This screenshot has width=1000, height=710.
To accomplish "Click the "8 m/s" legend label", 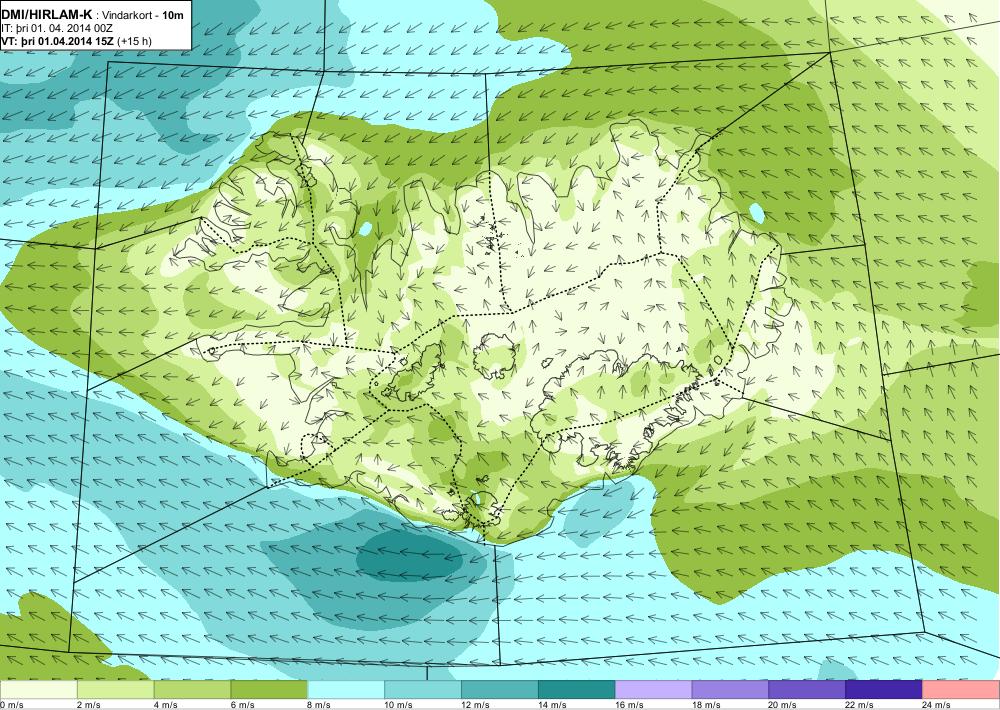I will [x=319, y=705].
